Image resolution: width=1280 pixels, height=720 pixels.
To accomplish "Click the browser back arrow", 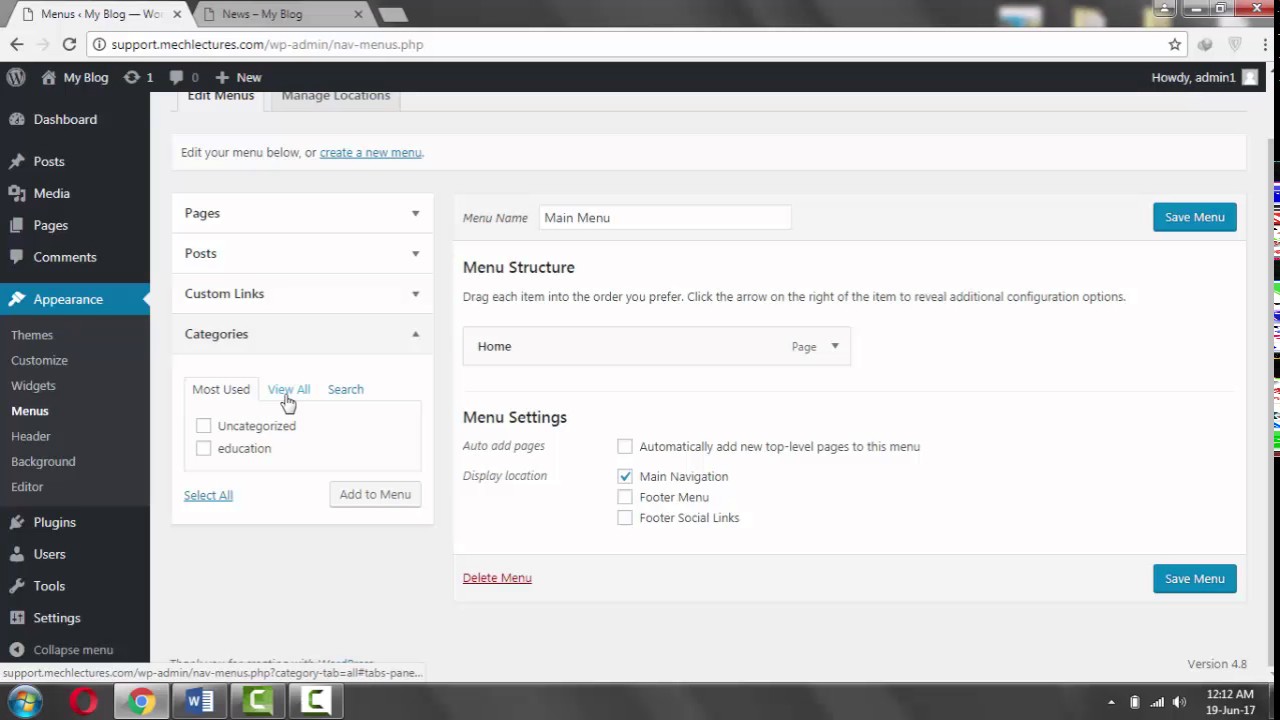I will (17, 44).
